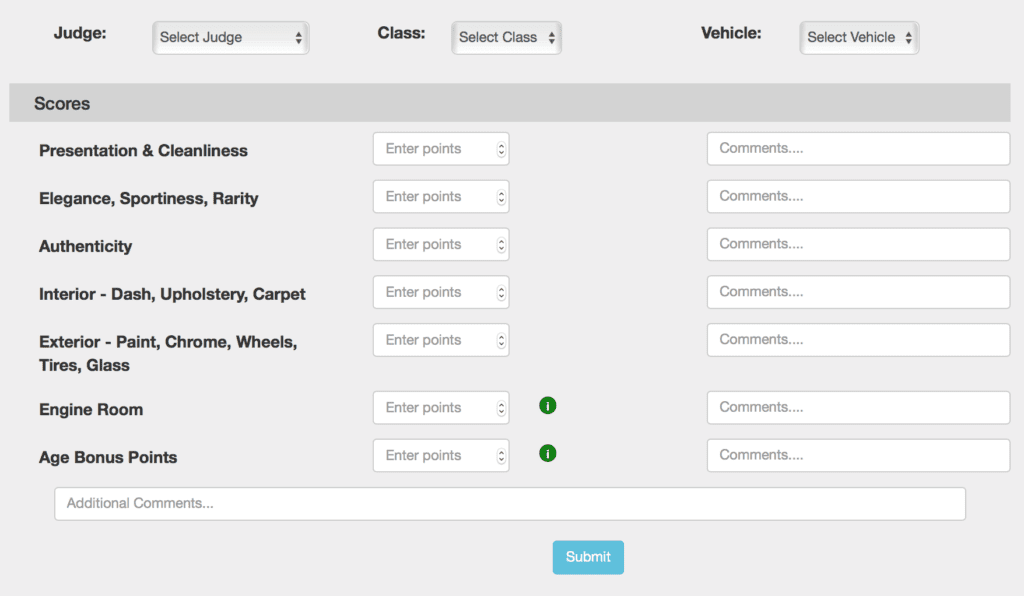Click the Authenticity comments field
1024x596 pixels.
pyautogui.click(x=858, y=244)
